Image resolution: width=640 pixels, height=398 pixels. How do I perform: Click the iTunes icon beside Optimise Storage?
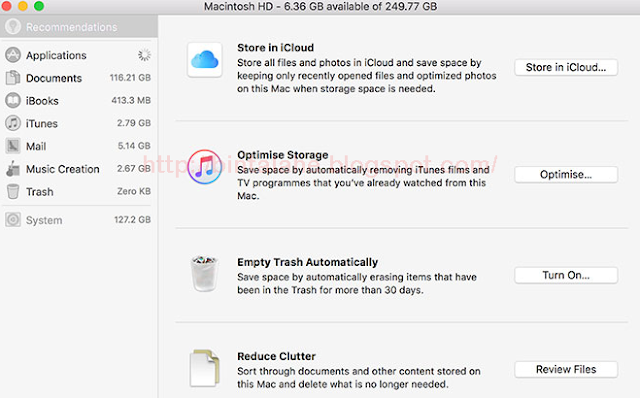tap(204, 167)
